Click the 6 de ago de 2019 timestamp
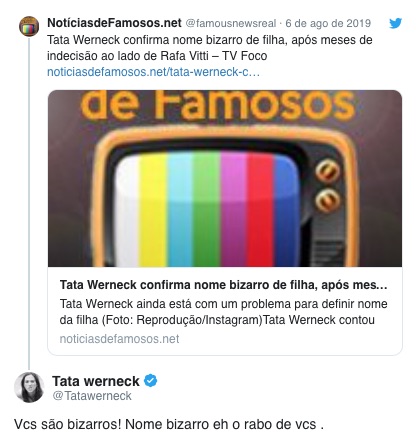The image size is (416, 439). click(328, 23)
